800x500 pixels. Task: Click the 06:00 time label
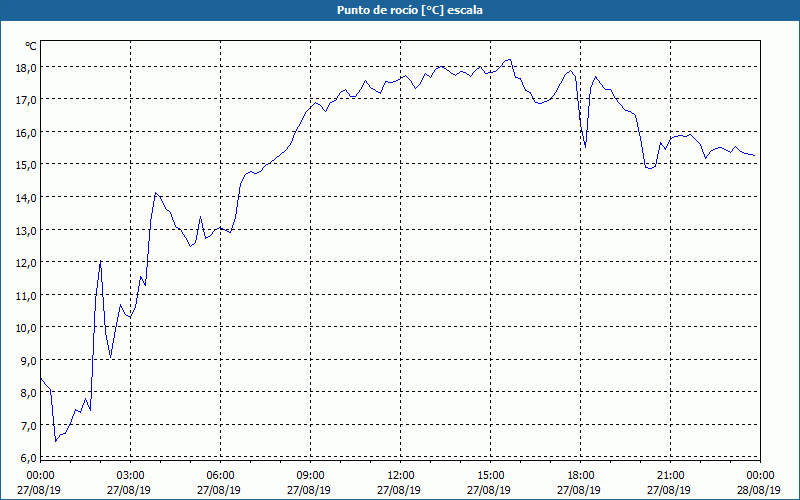(x=220, y=476)
